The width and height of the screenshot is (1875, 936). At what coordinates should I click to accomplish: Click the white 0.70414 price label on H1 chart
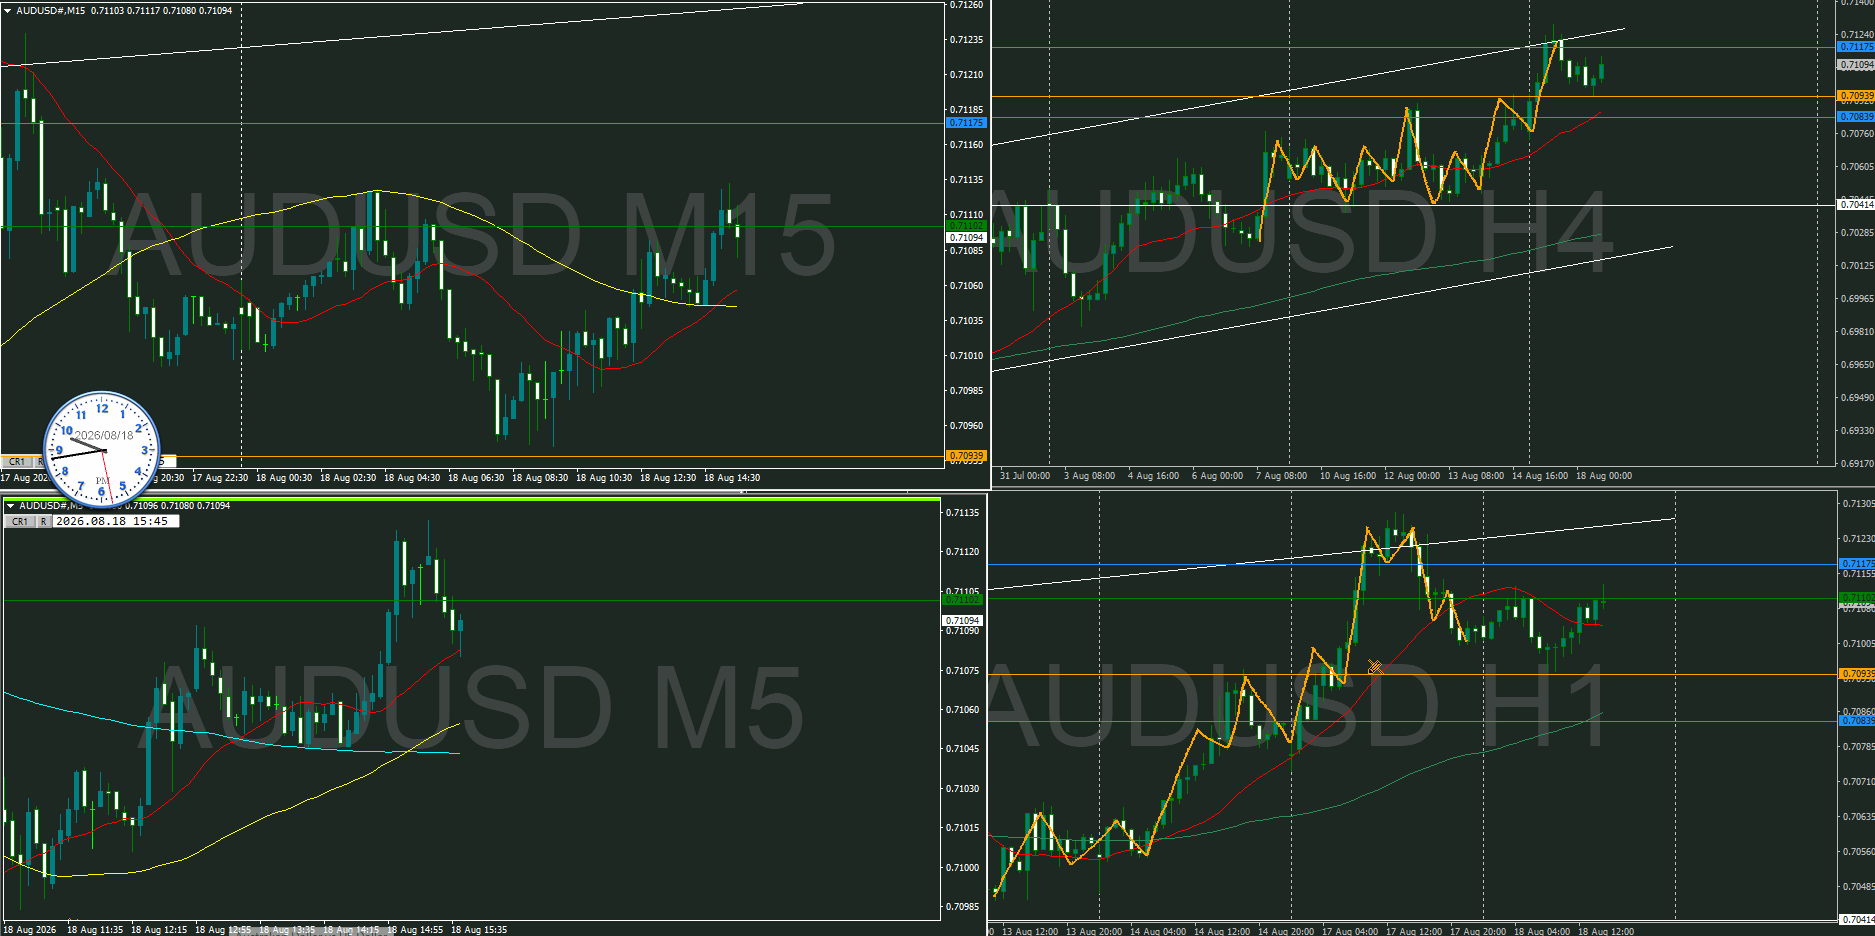coord(1857,920)
